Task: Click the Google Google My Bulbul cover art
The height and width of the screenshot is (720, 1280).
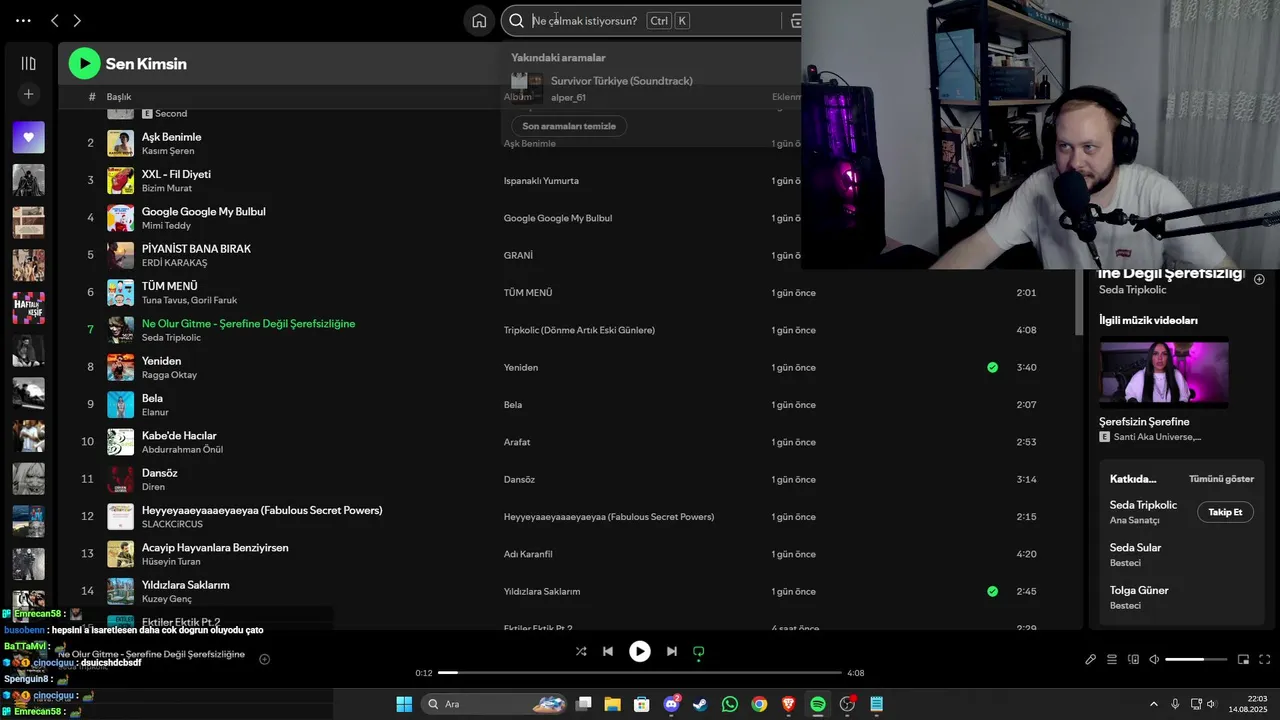Action: (x=120, y=218)
